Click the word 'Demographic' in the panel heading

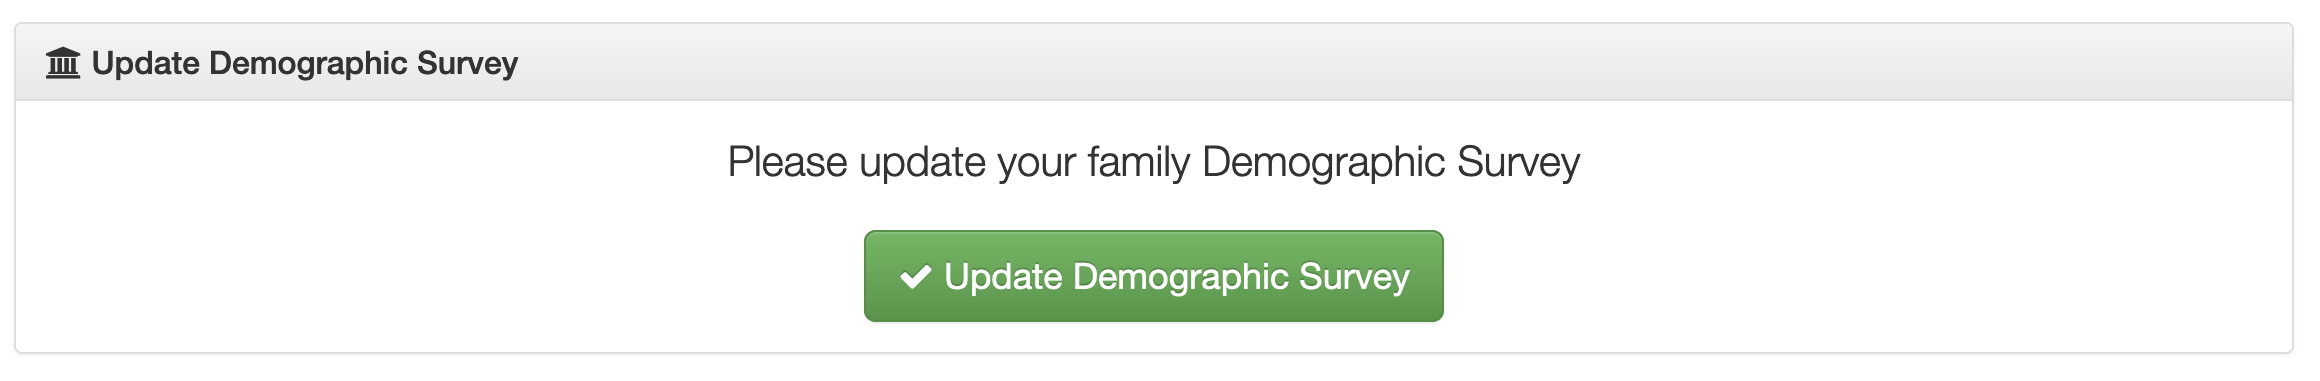pyautogui.click(x=308, y=63)
